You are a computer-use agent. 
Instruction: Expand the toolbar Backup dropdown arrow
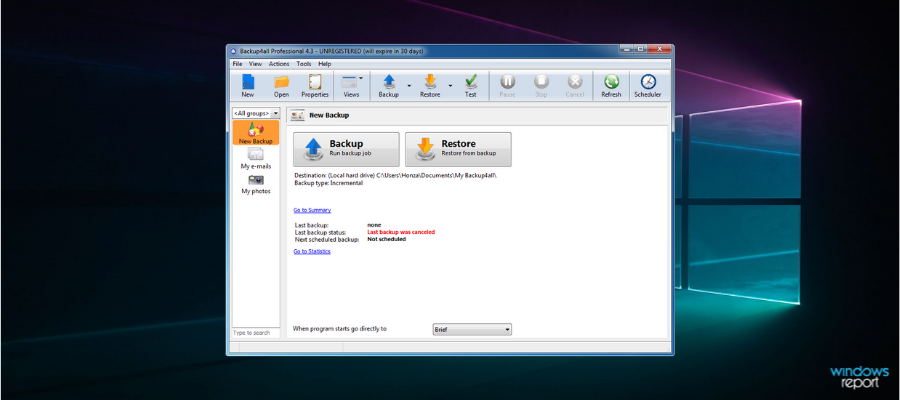click(x=409, y=86)
